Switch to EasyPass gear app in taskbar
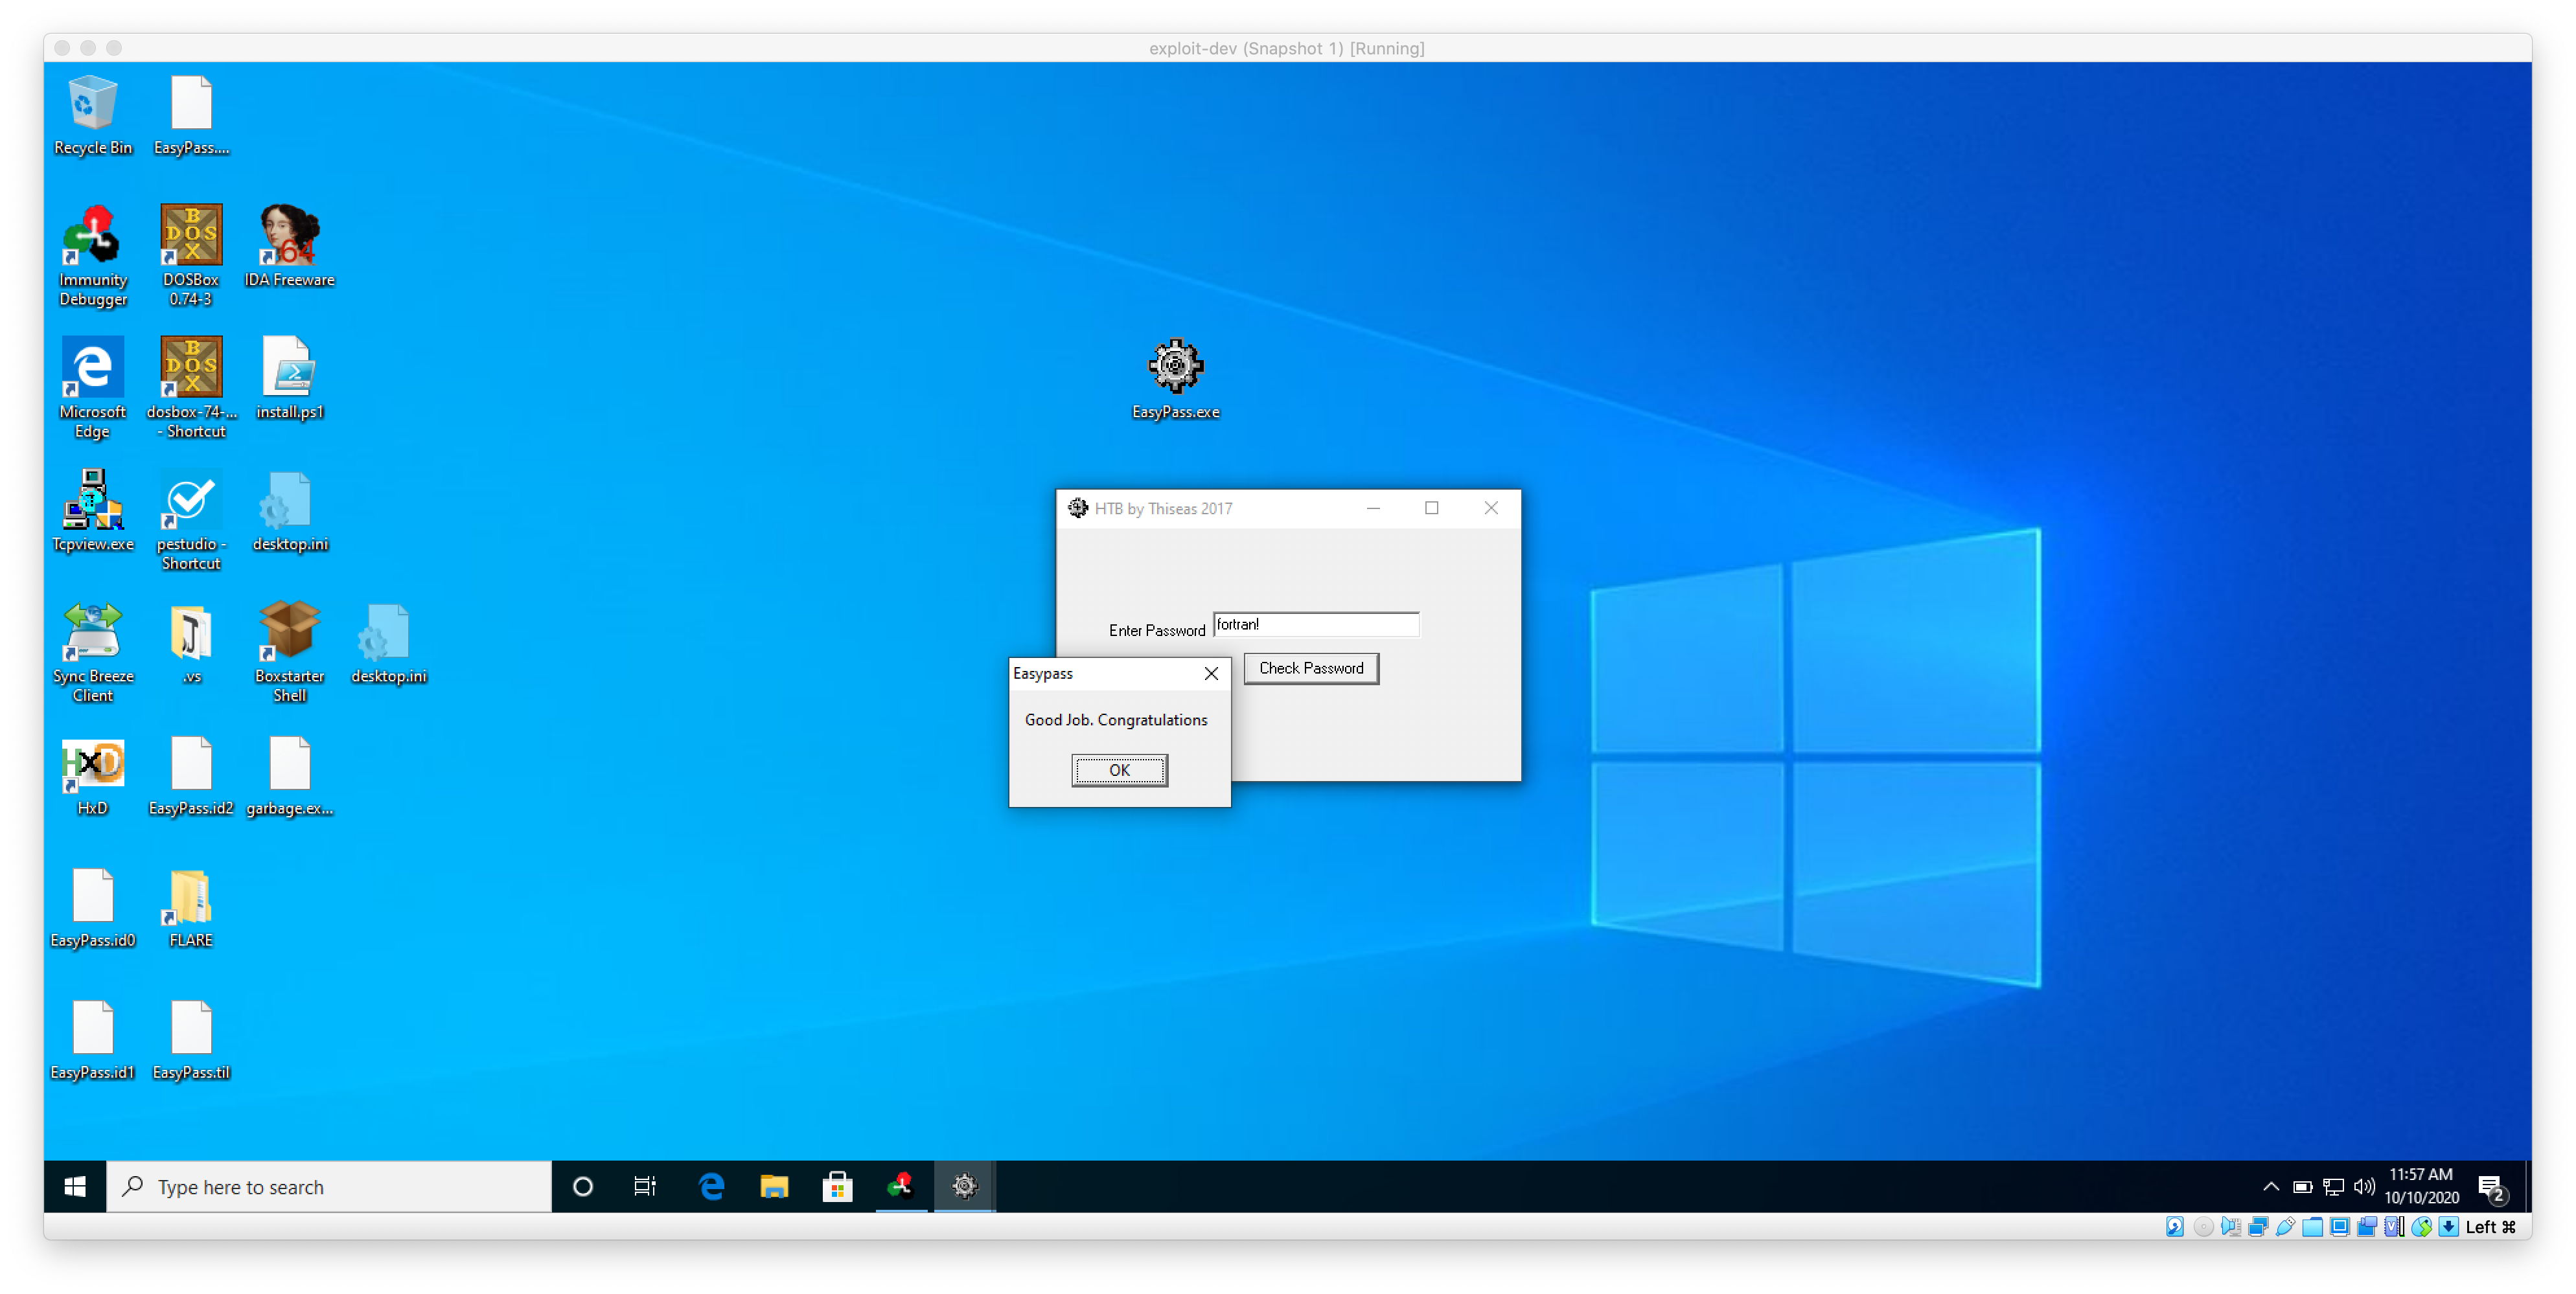Screen dimensions: 2576x1294 click(965, 1187)
